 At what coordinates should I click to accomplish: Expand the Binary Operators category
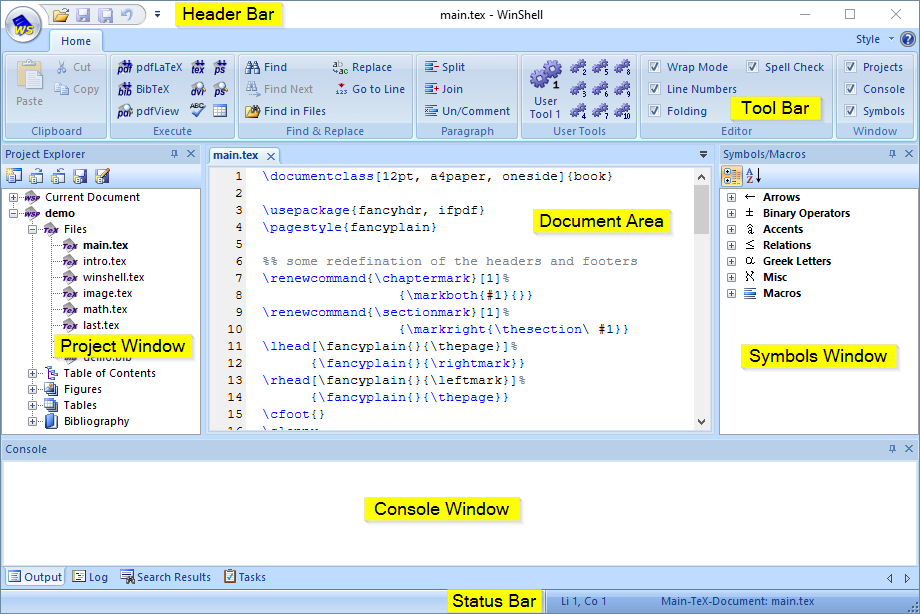coord(731,213)
